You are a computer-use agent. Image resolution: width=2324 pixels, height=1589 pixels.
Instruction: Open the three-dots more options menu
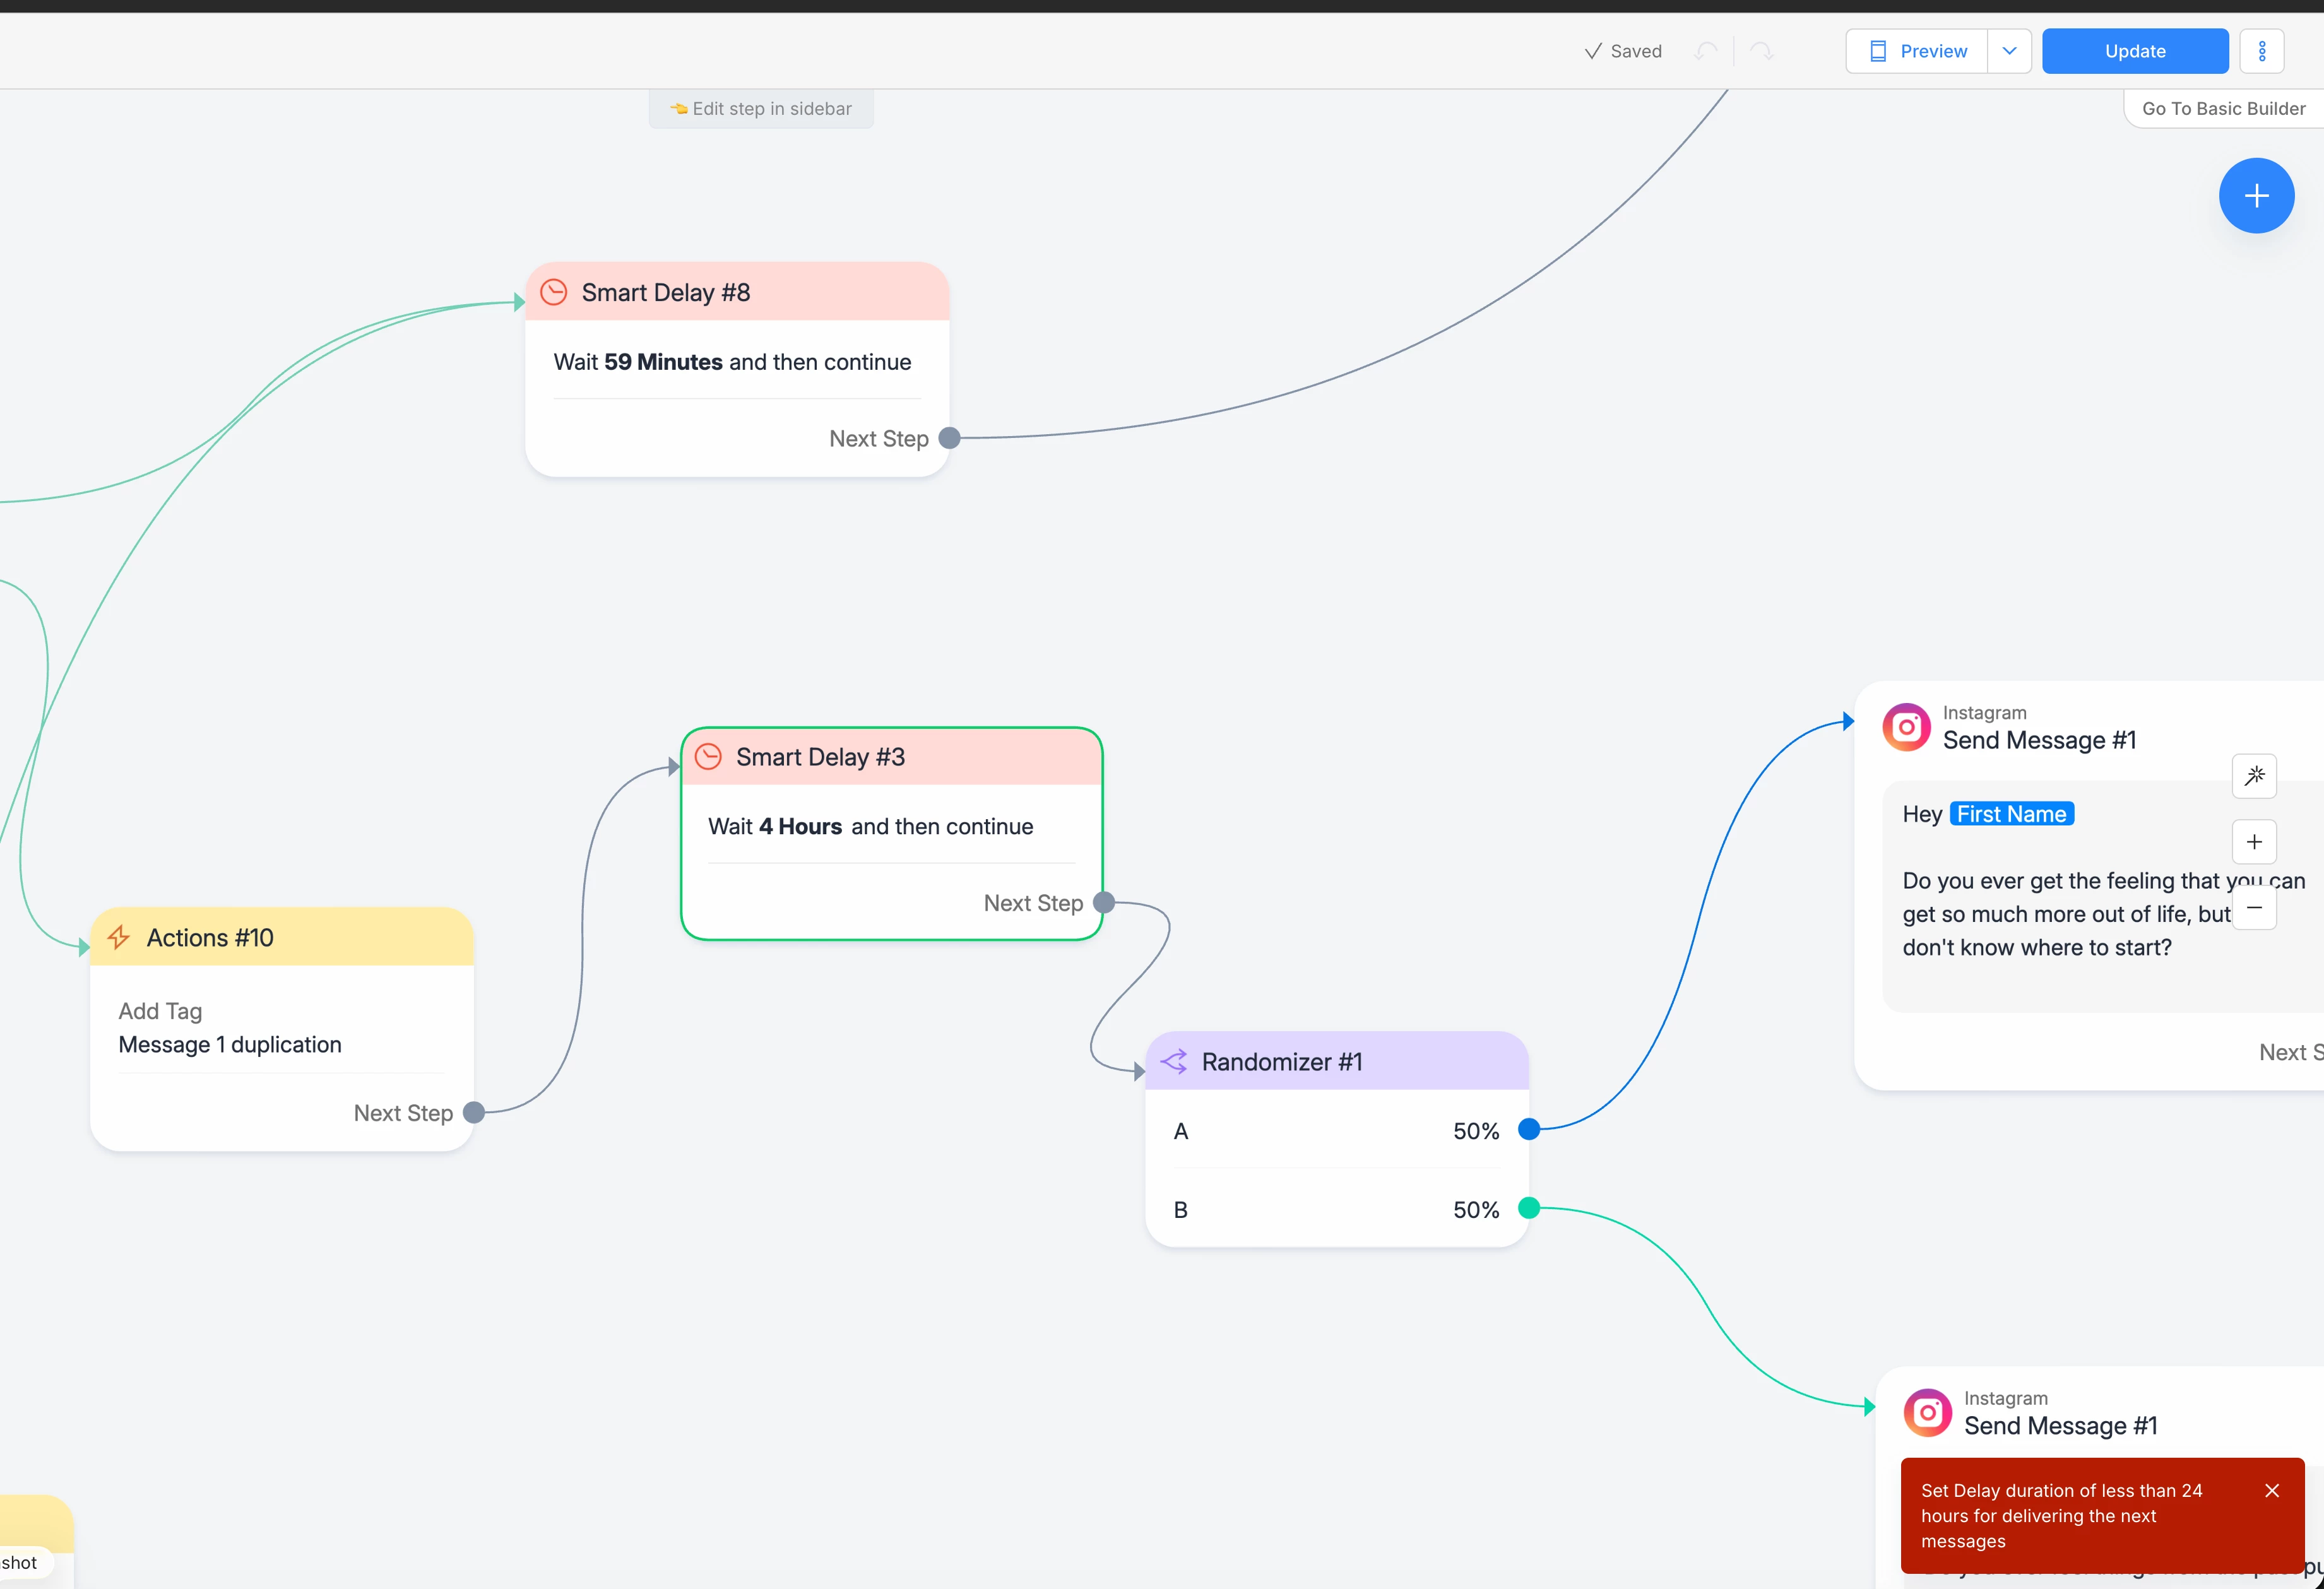click(x=2262, y=51)
